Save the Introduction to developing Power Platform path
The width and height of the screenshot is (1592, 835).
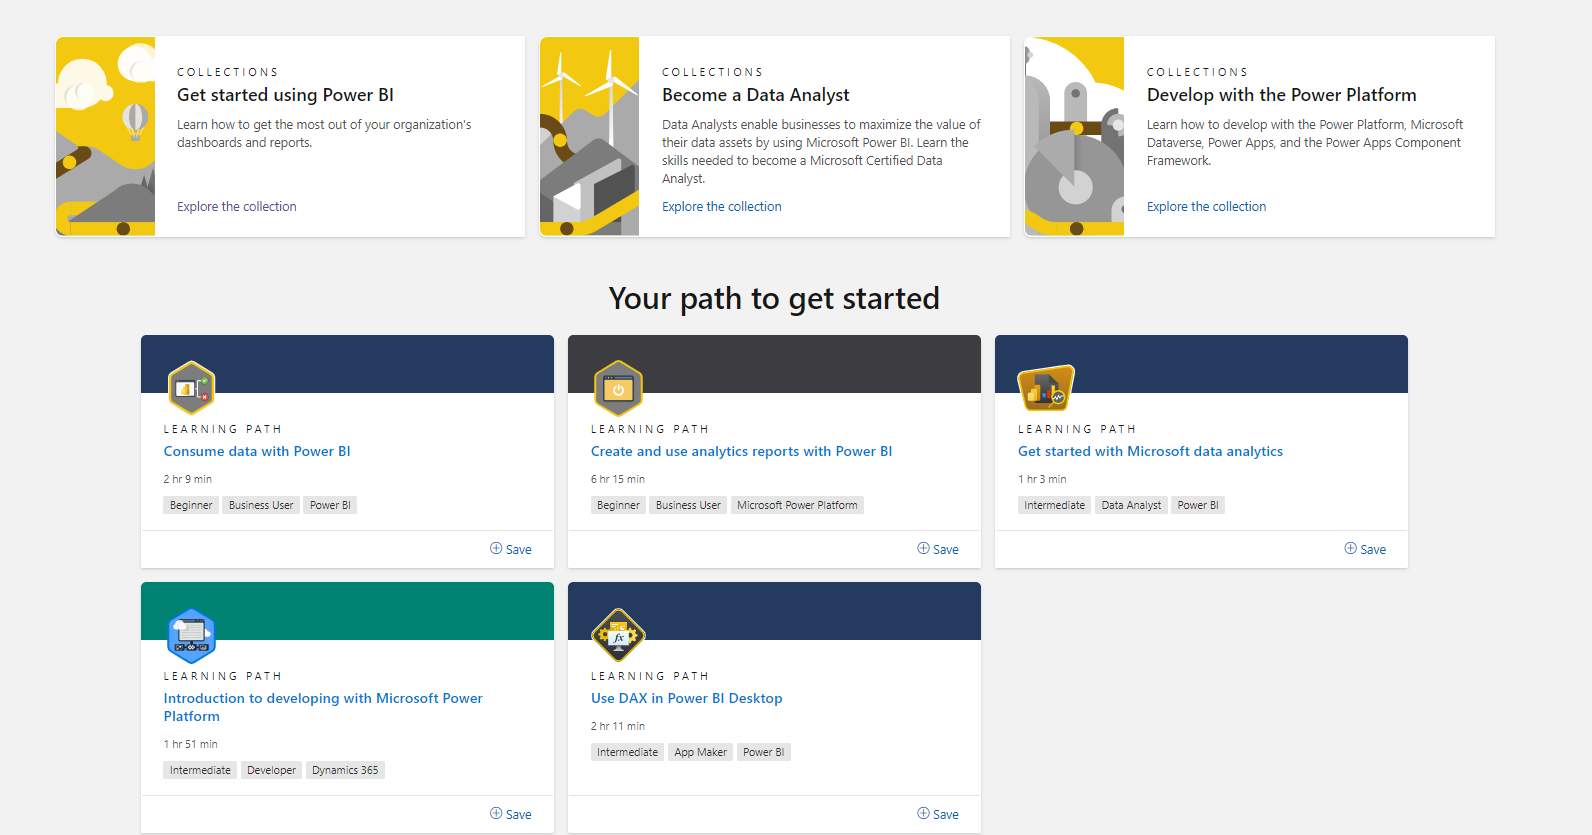[511, 814]
